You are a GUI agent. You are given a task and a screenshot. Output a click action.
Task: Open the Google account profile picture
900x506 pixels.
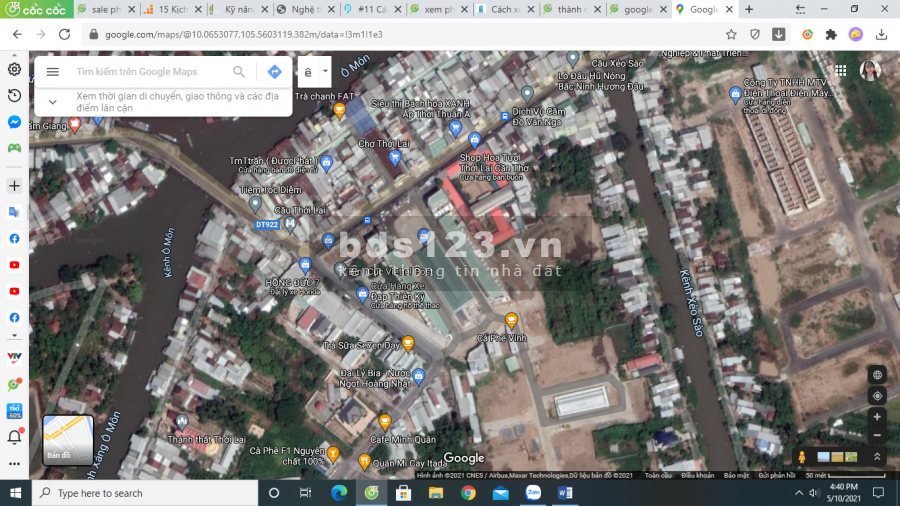tap(870, 70)
